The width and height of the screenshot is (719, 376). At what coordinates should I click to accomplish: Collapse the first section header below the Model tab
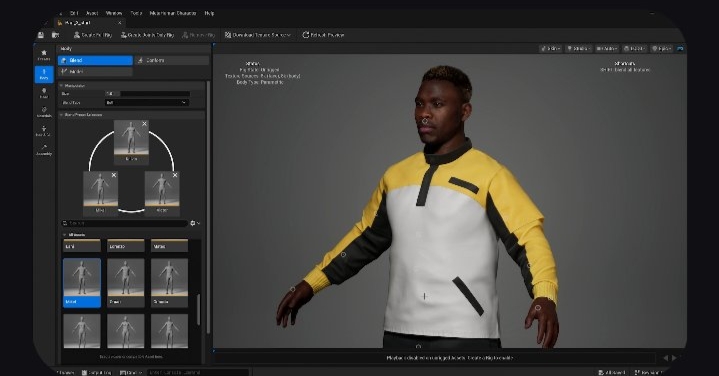pos(131,86)
